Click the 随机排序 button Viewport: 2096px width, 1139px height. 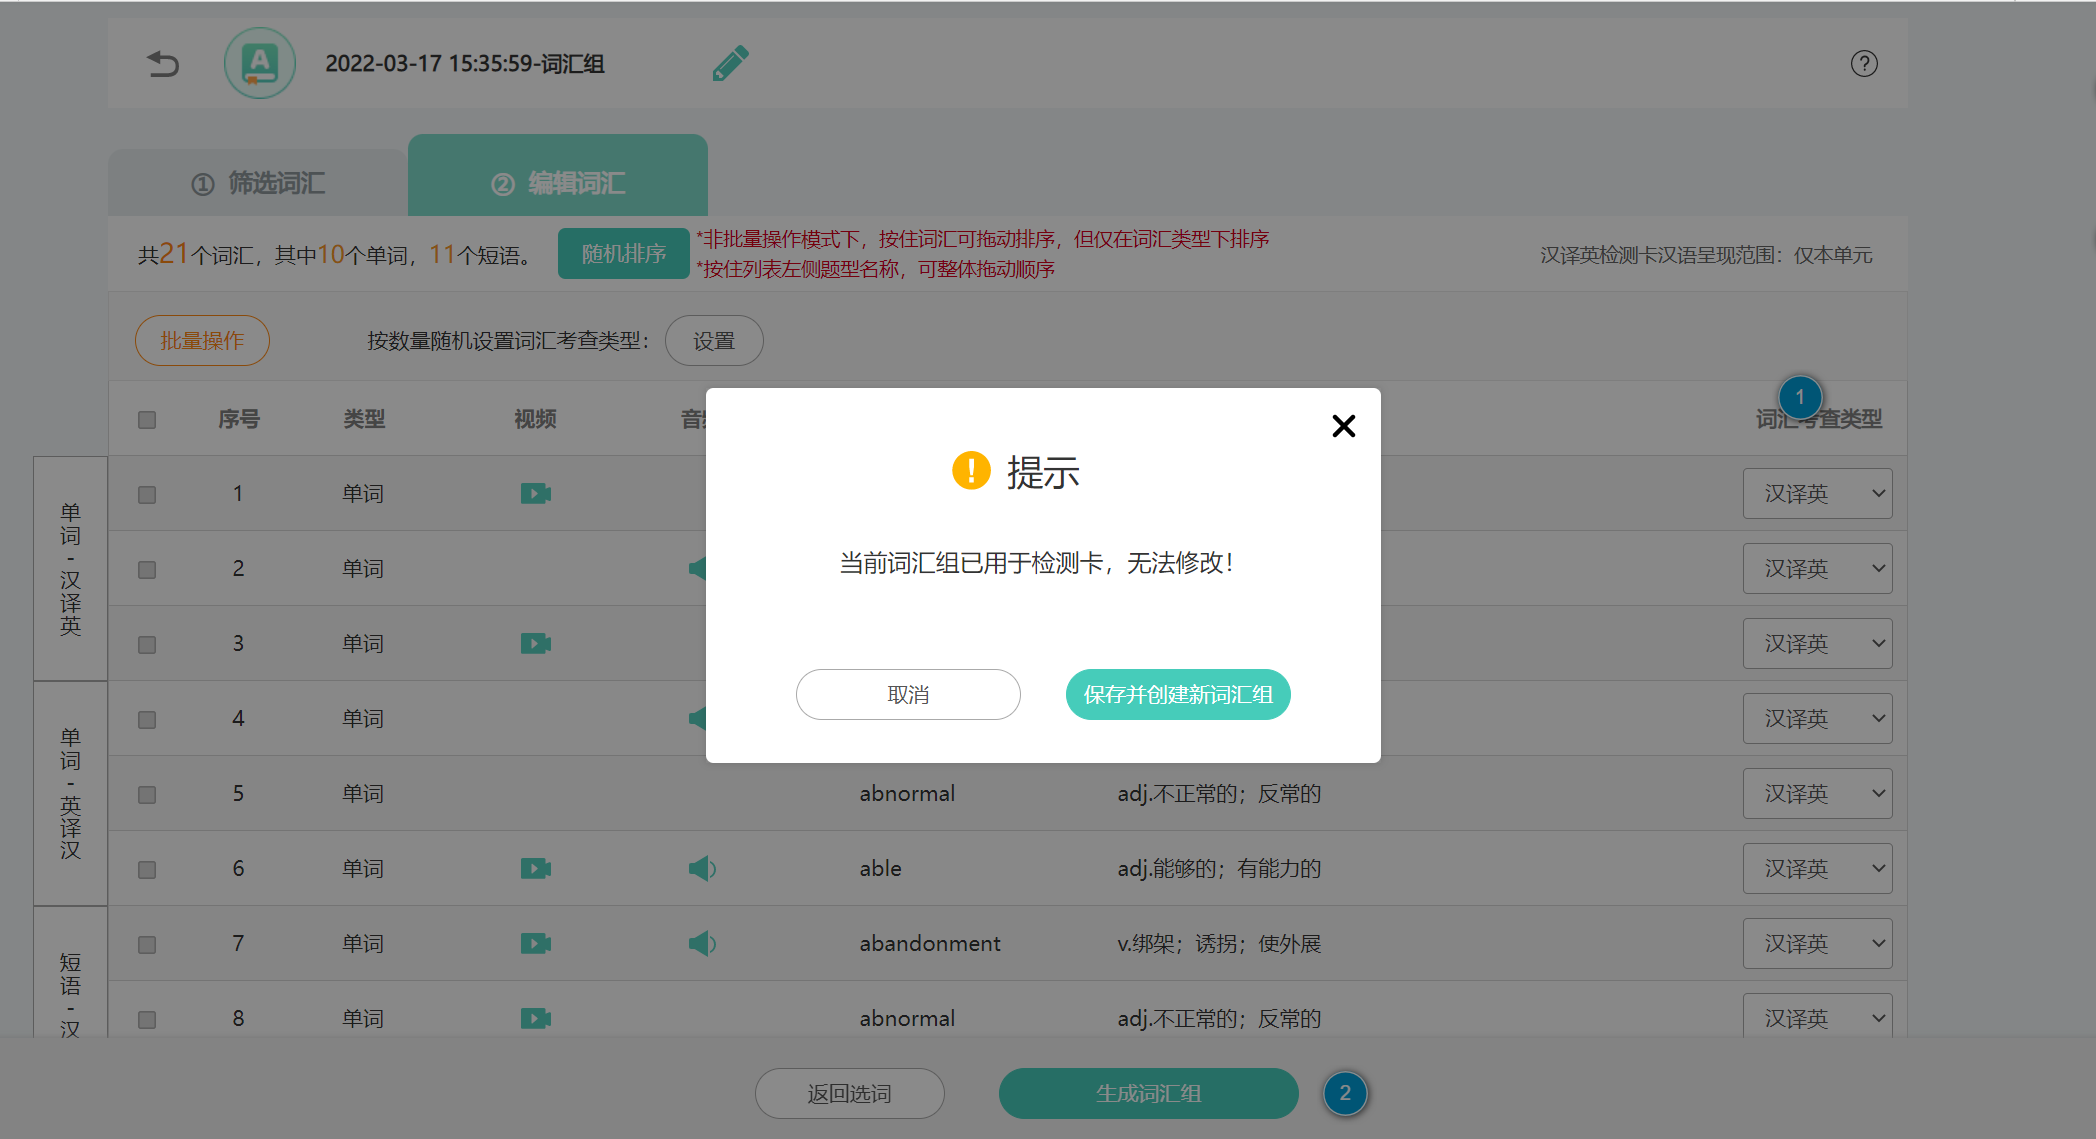click(624, 254)
